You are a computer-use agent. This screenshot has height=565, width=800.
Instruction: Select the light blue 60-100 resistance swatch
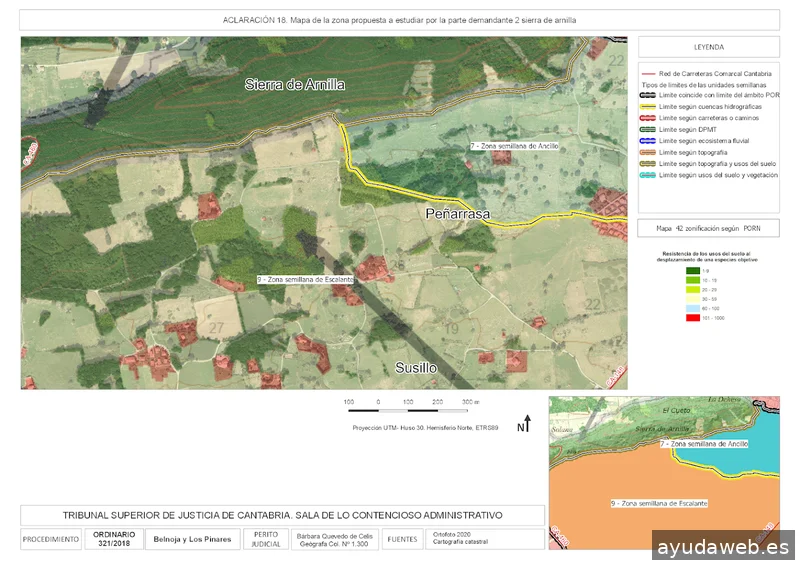click(x=693, y=308)
